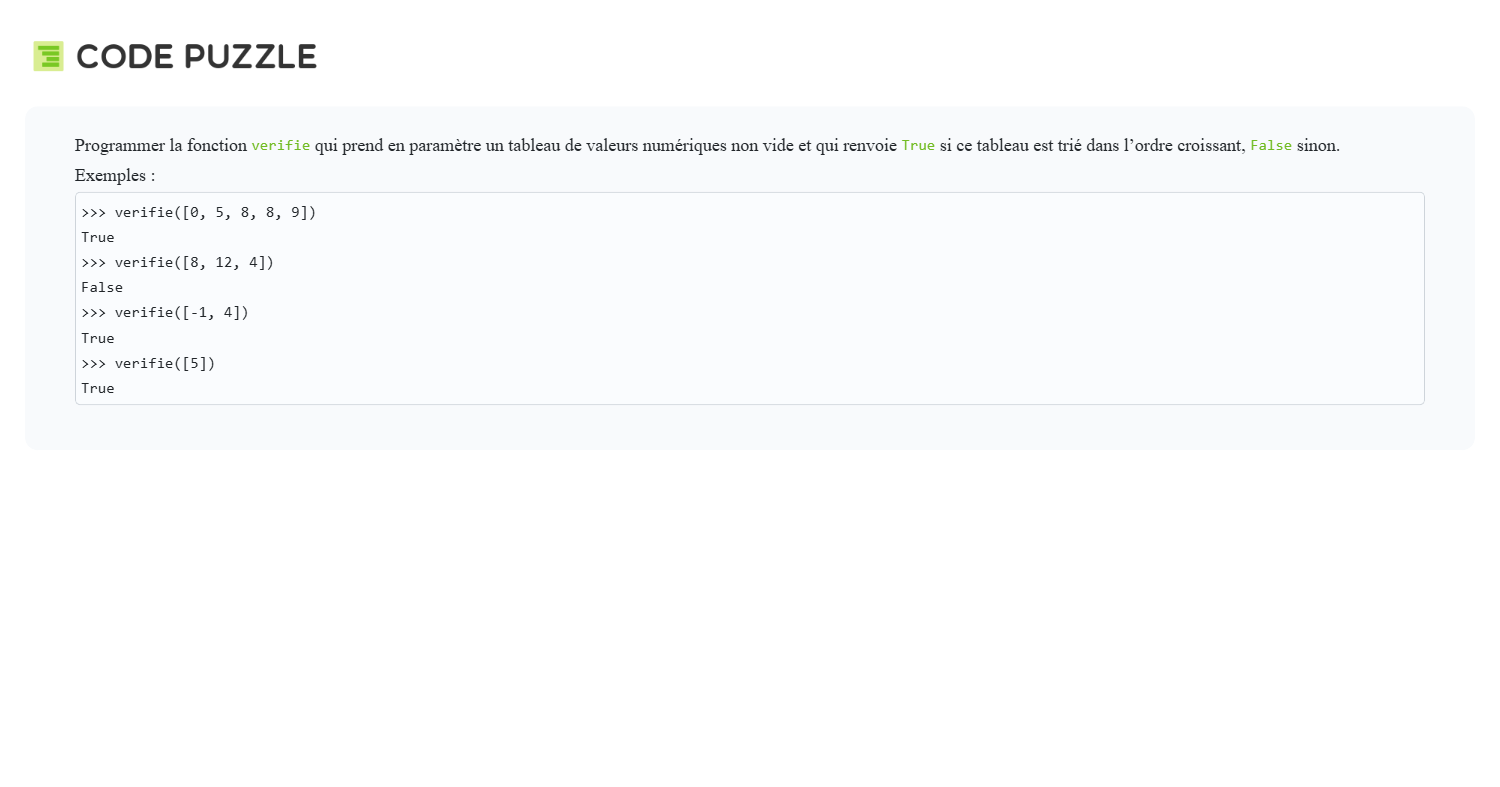Click the verifie([0, 5, 8, 8, 9]) line
Image resolution: width=1500 pixels, height=787 pixels.
pos(215,213)
